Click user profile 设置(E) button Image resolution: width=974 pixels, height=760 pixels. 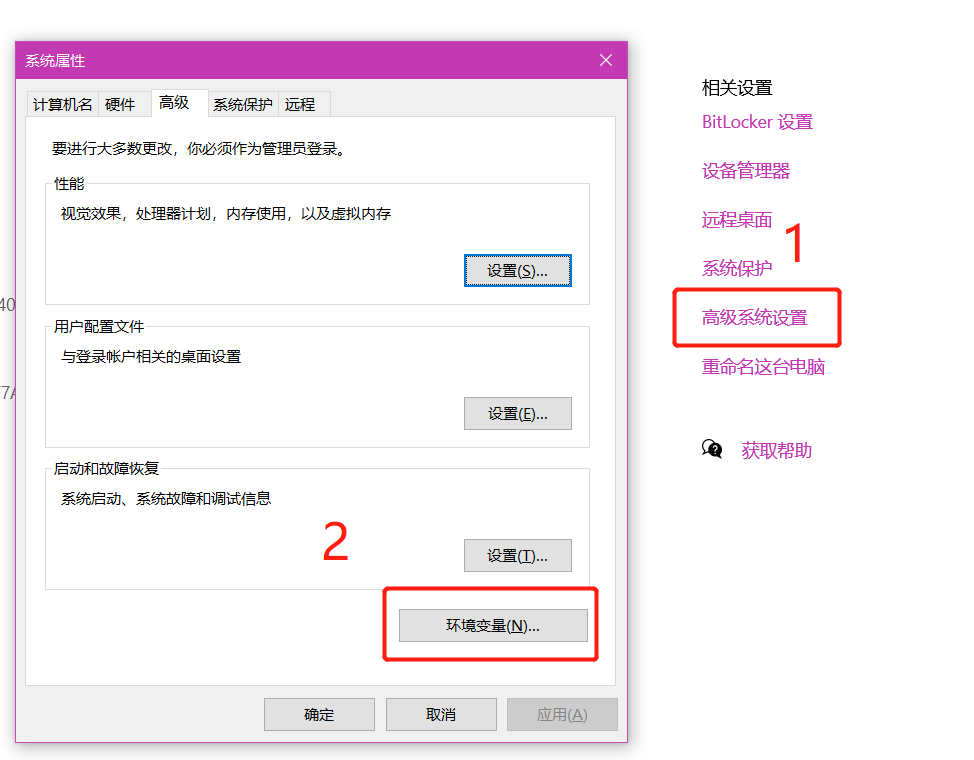coord(517,413)
